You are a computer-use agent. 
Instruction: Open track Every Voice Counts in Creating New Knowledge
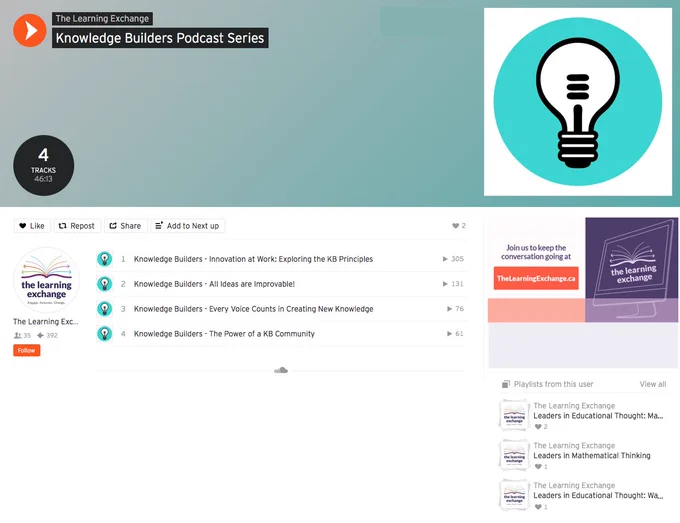pyautogui.click(x=253, y=309)
